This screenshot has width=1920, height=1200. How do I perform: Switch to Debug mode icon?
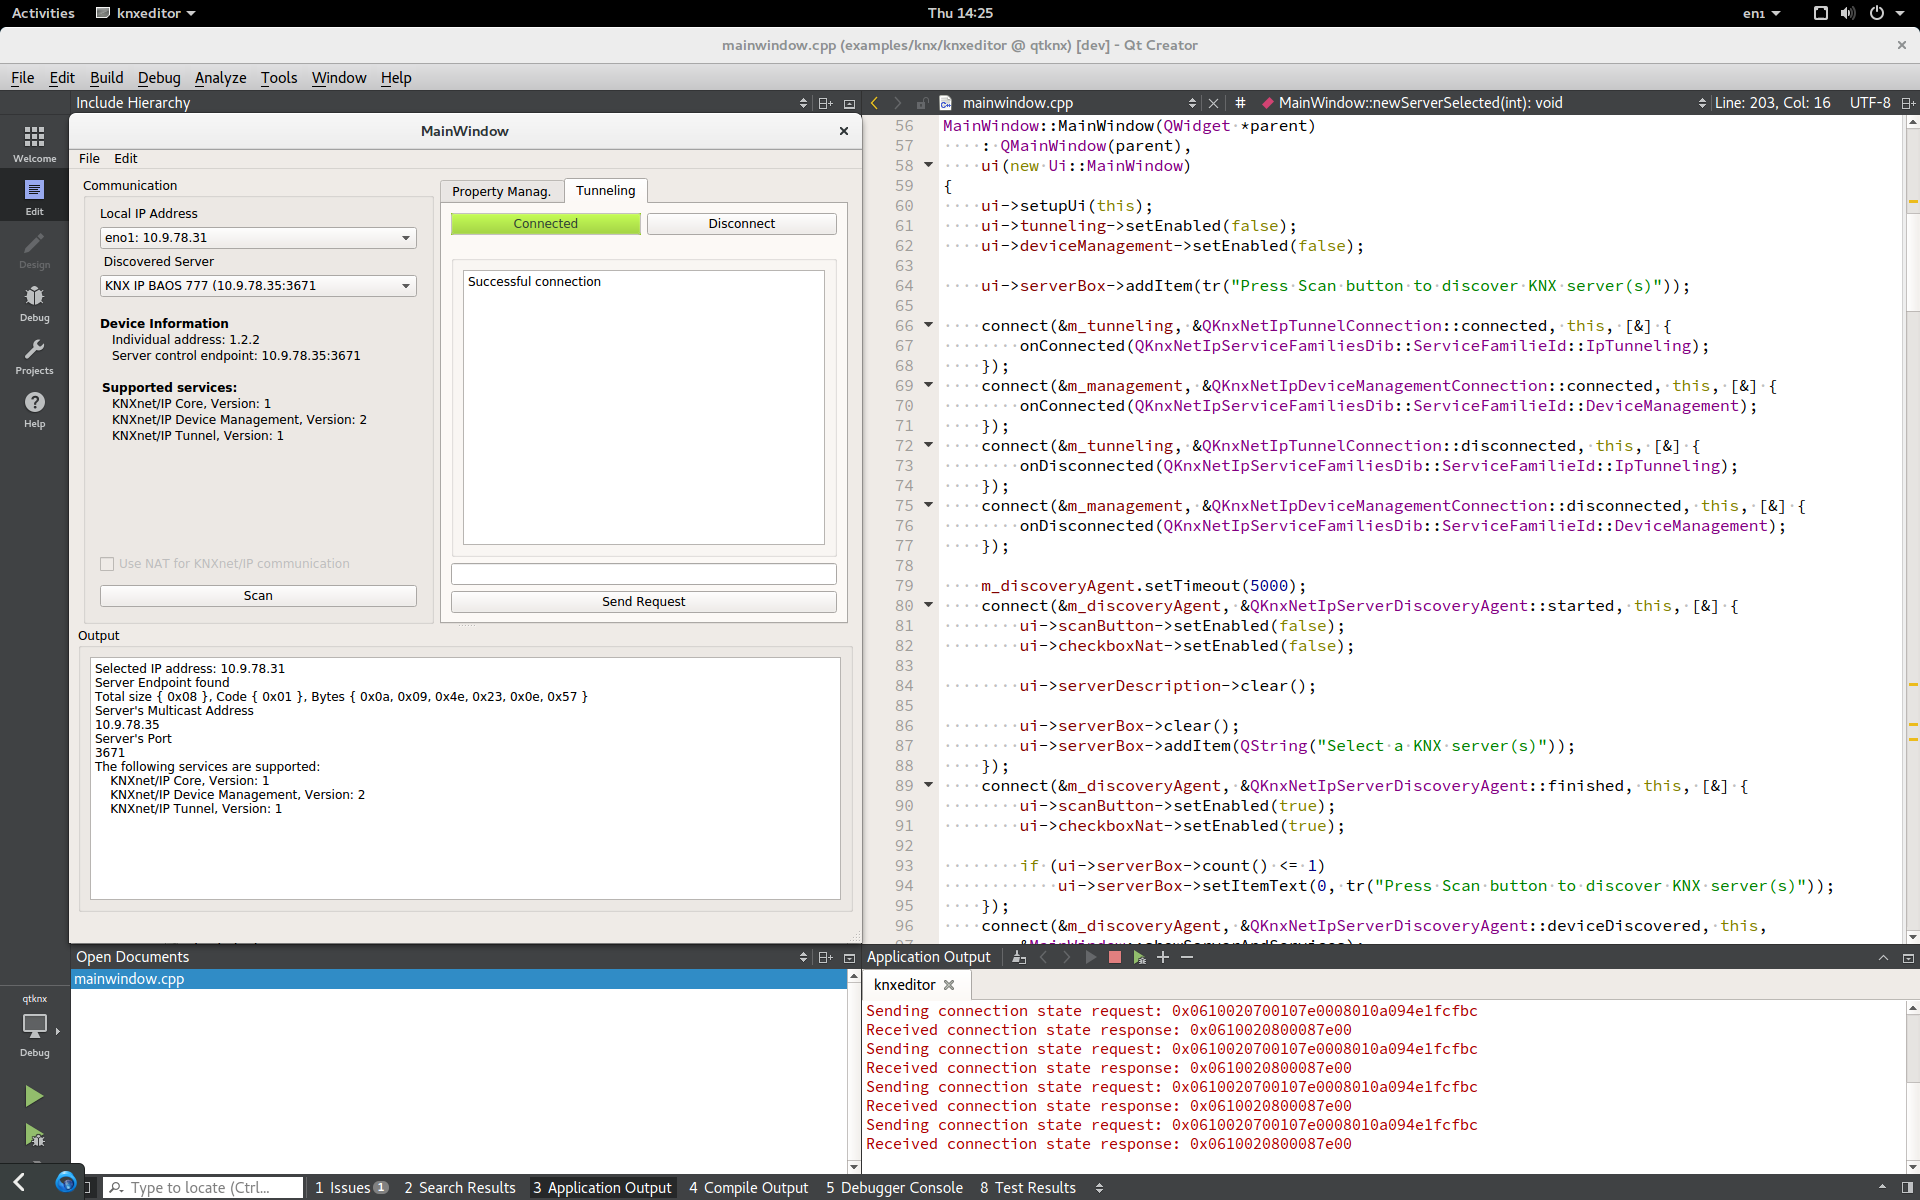34,302
